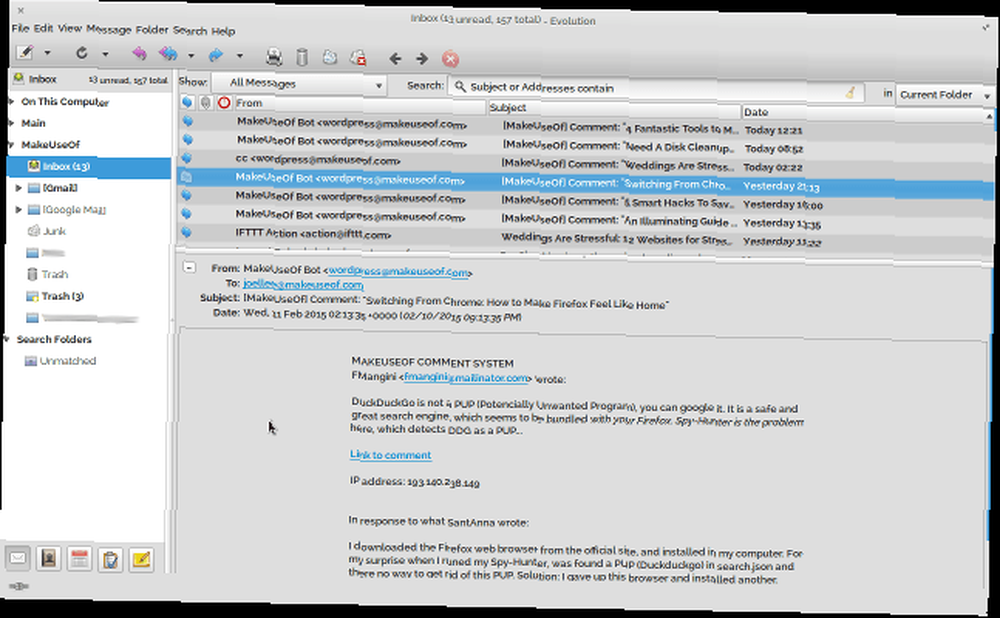Open the Forward dropdown arrow
The width and height of the screenshot is (1000, 618).
[240, 56]
